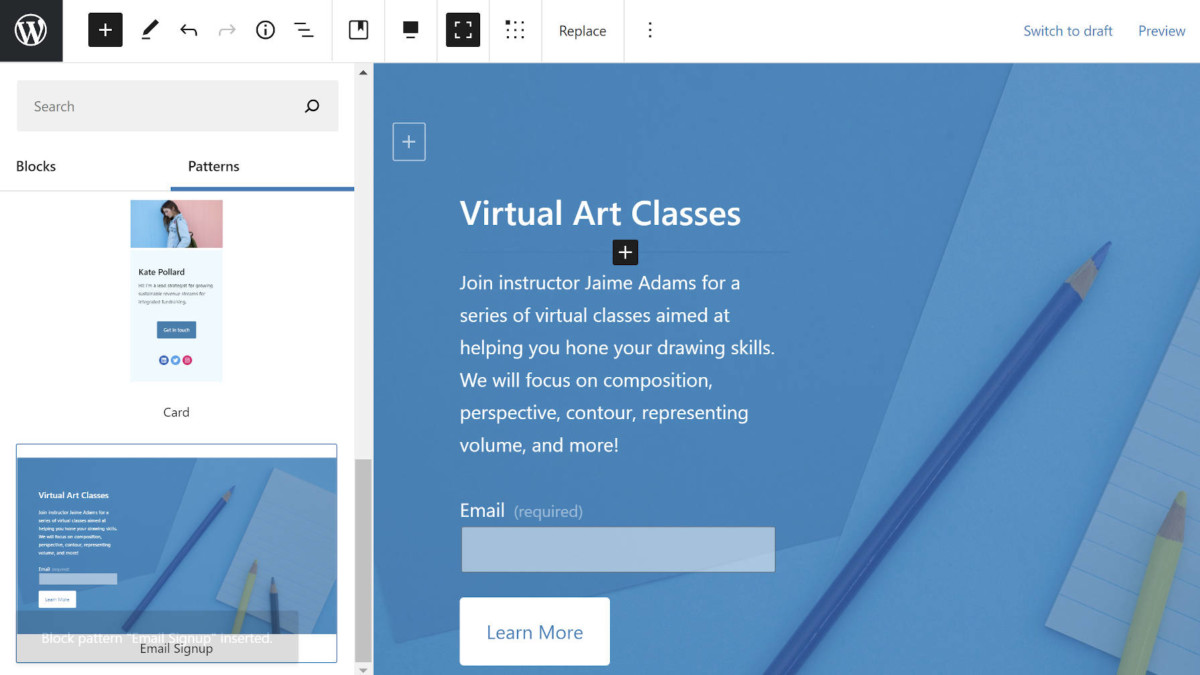Switch to the Blocks tab

click(x=36, y=166)
